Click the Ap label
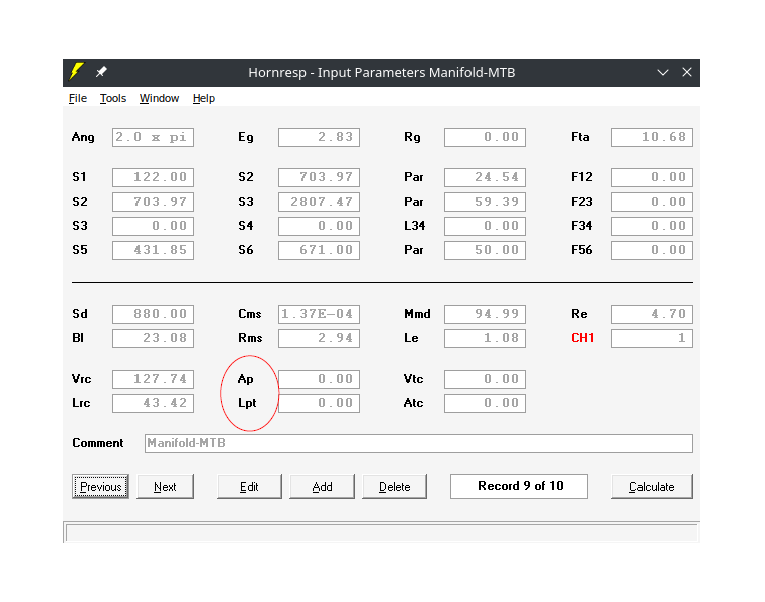This screenshot has width=765, height=602. click(x=245, y=379)
